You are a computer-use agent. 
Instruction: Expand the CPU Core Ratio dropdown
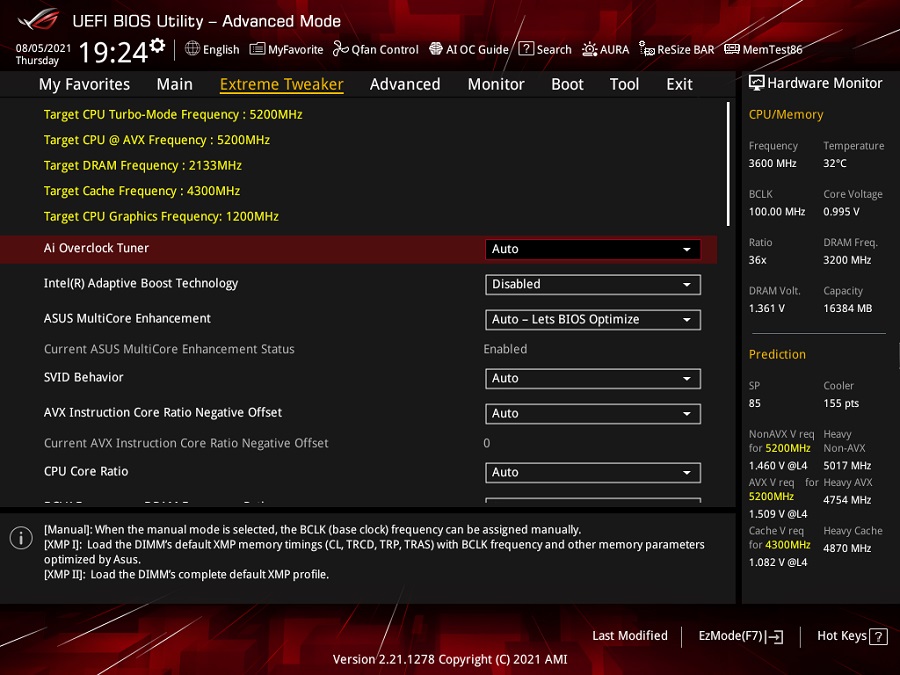[x=592, y=472]
